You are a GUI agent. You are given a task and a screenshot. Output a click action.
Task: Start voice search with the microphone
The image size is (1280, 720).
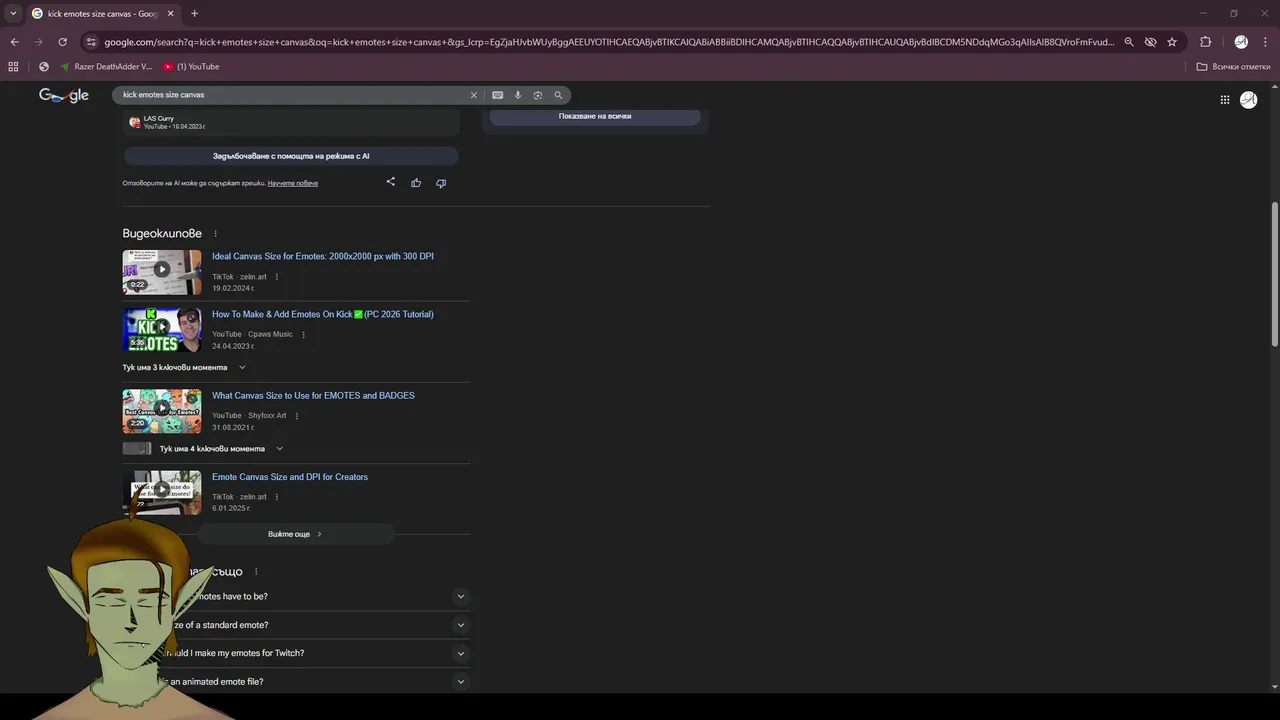point(517,95)
